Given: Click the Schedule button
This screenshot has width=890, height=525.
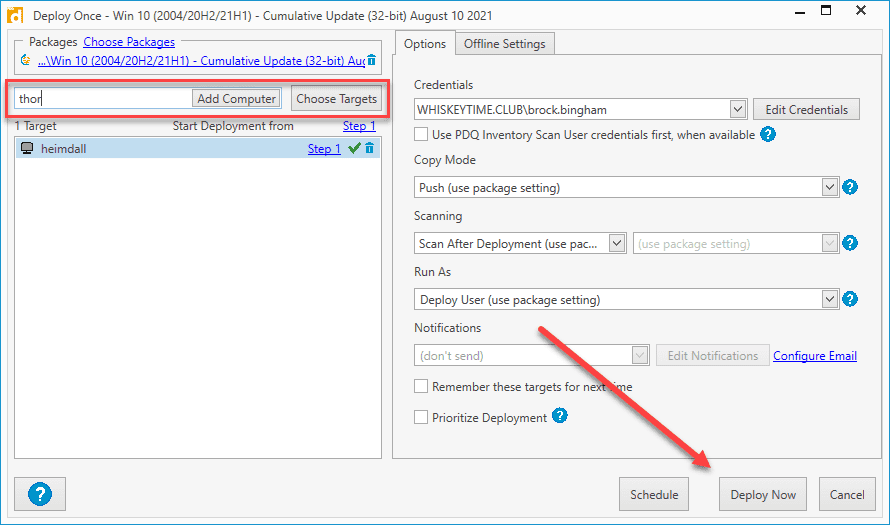Looking at the screenshot, I should click(654, 494).
